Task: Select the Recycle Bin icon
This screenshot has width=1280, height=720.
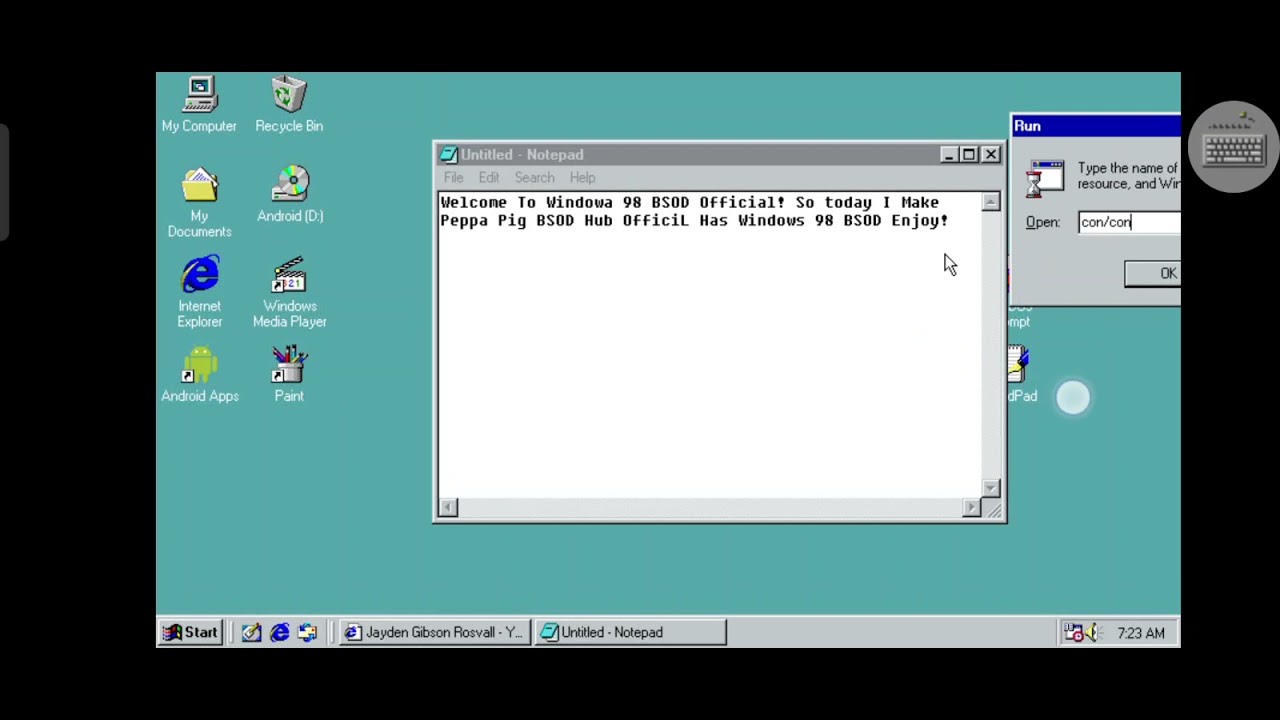Action: (289, 104)
